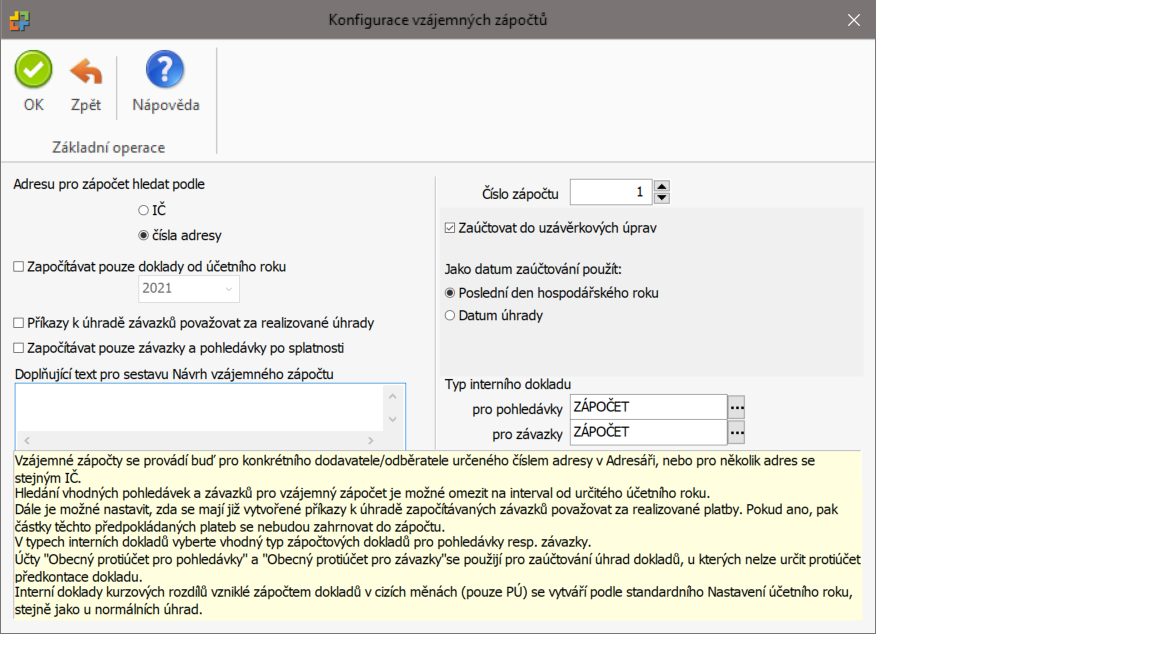The width and height of the screenshot is (1152, 648).
Task: Click the right arrow of the horizontal scrollbar
Action: [371, 440]
